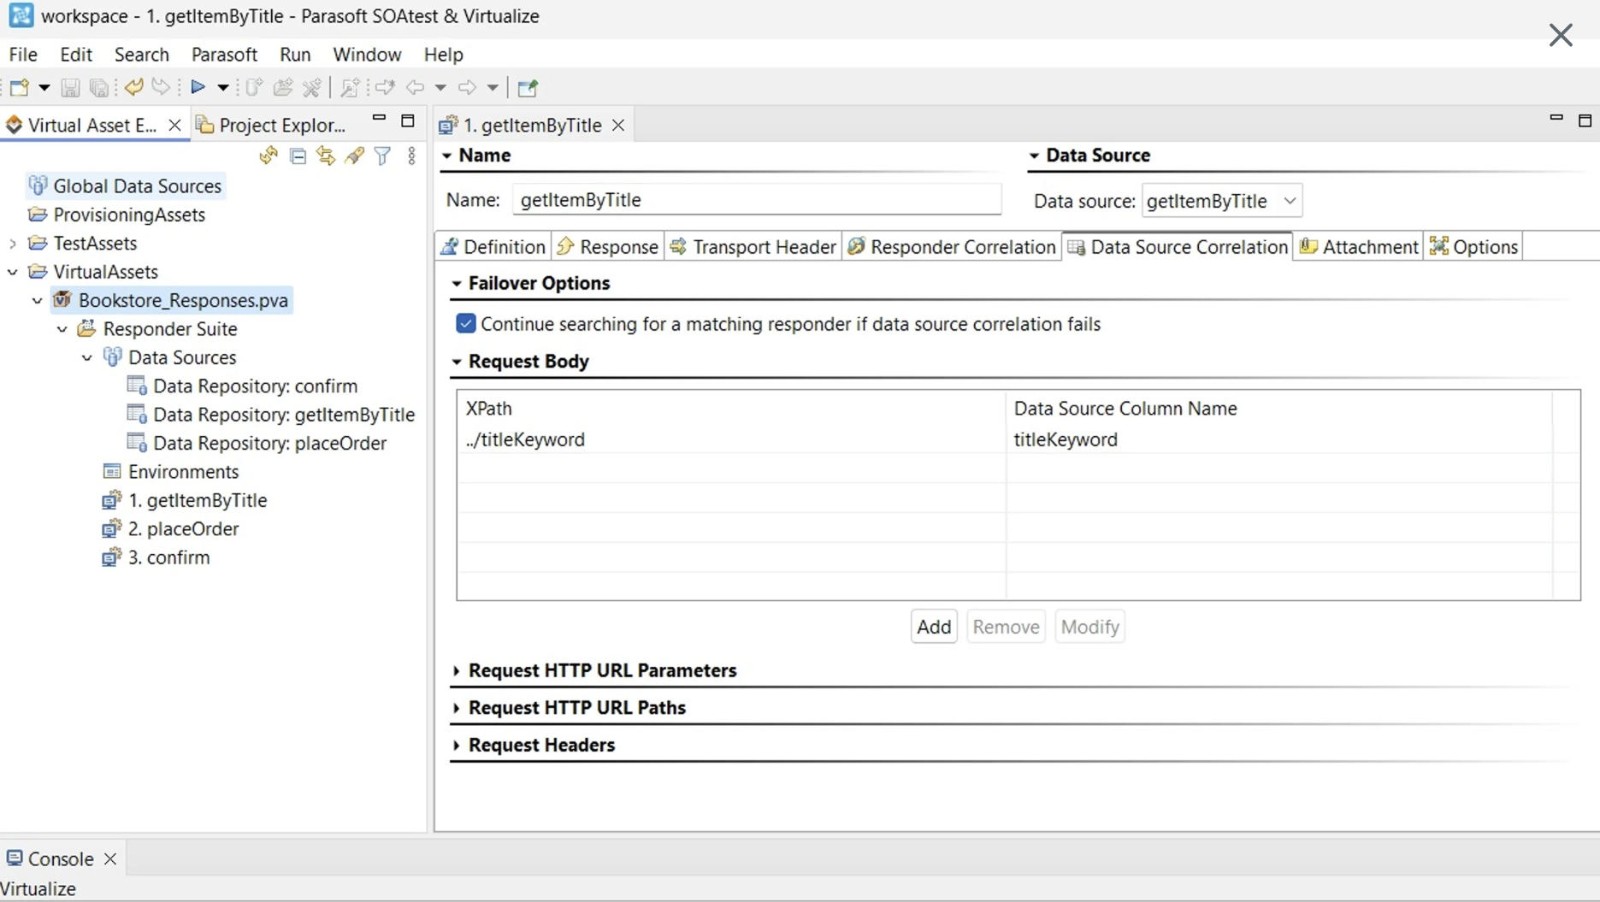Click the Add button
Viewport: 1600px width, 902px height.
tap(934, 627)
